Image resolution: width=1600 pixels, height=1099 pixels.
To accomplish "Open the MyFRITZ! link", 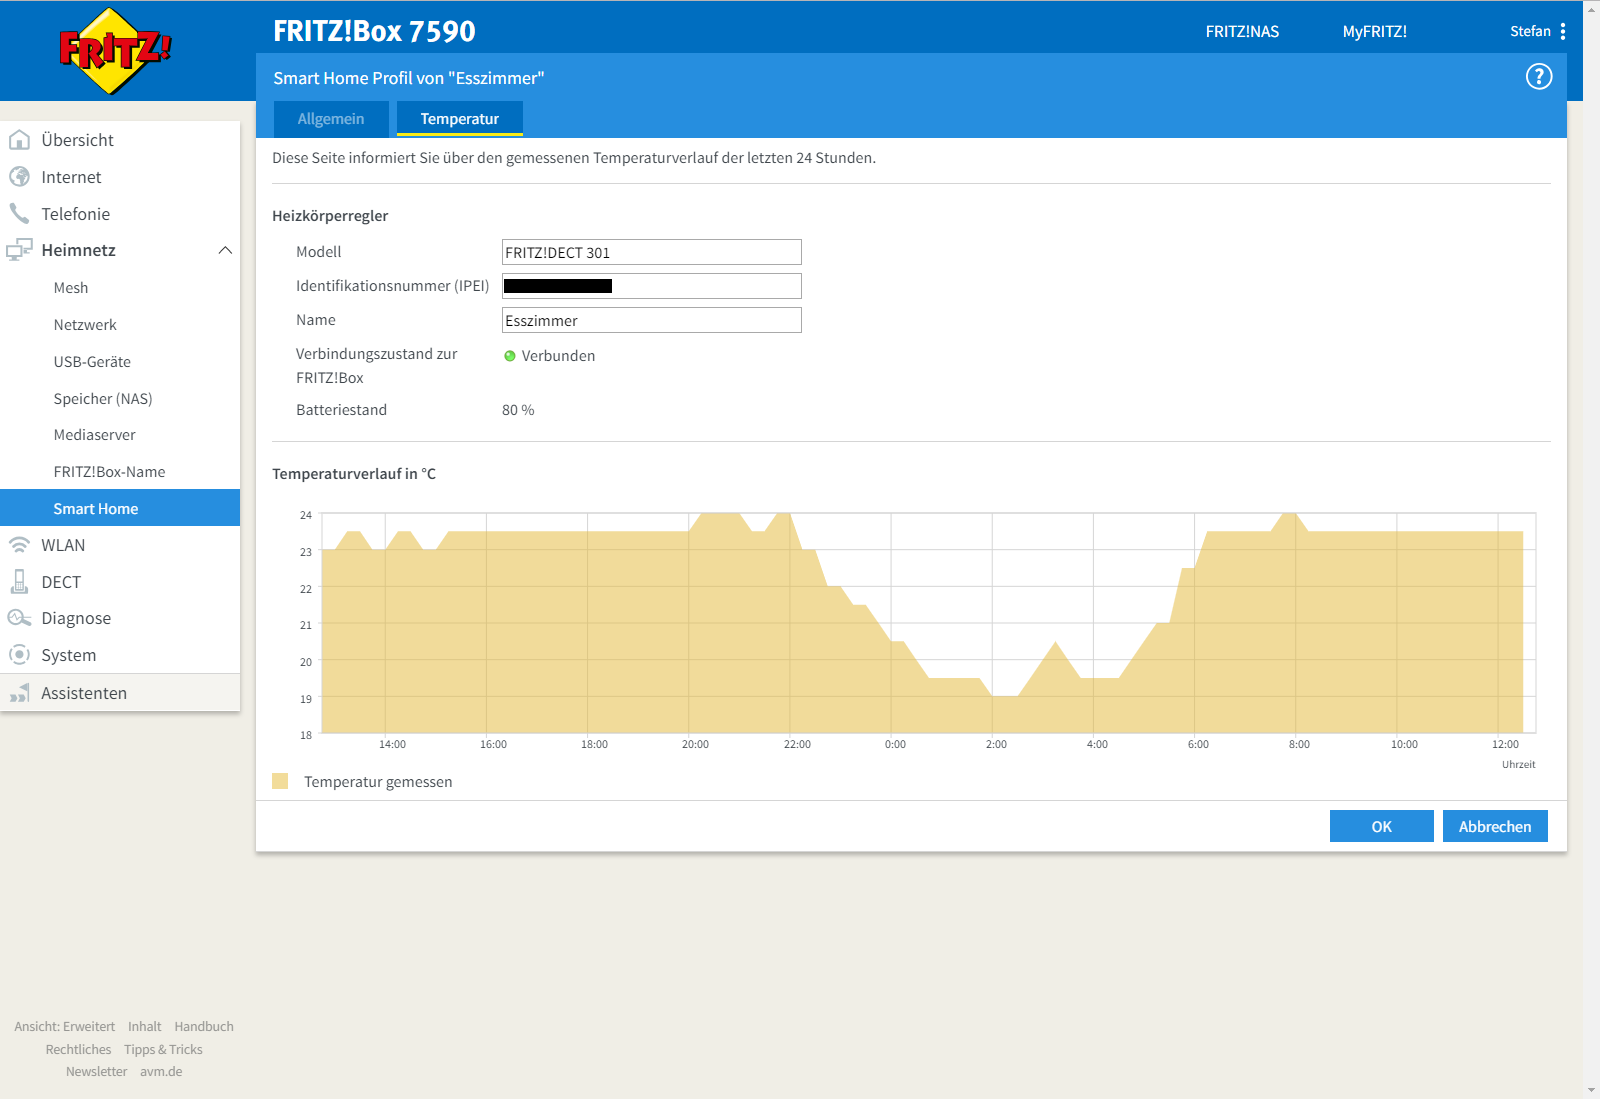I will tap(1375, 32).
